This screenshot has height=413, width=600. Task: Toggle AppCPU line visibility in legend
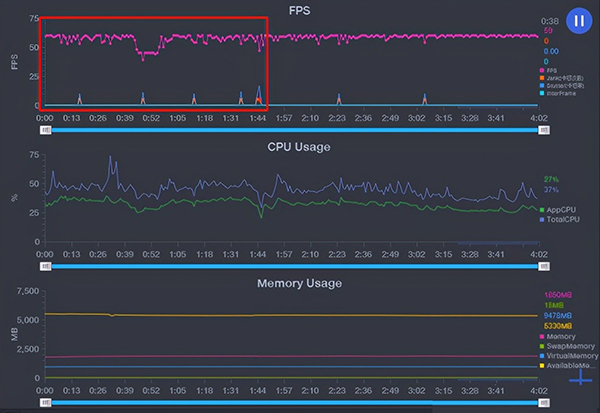click(x=556, y=210)
